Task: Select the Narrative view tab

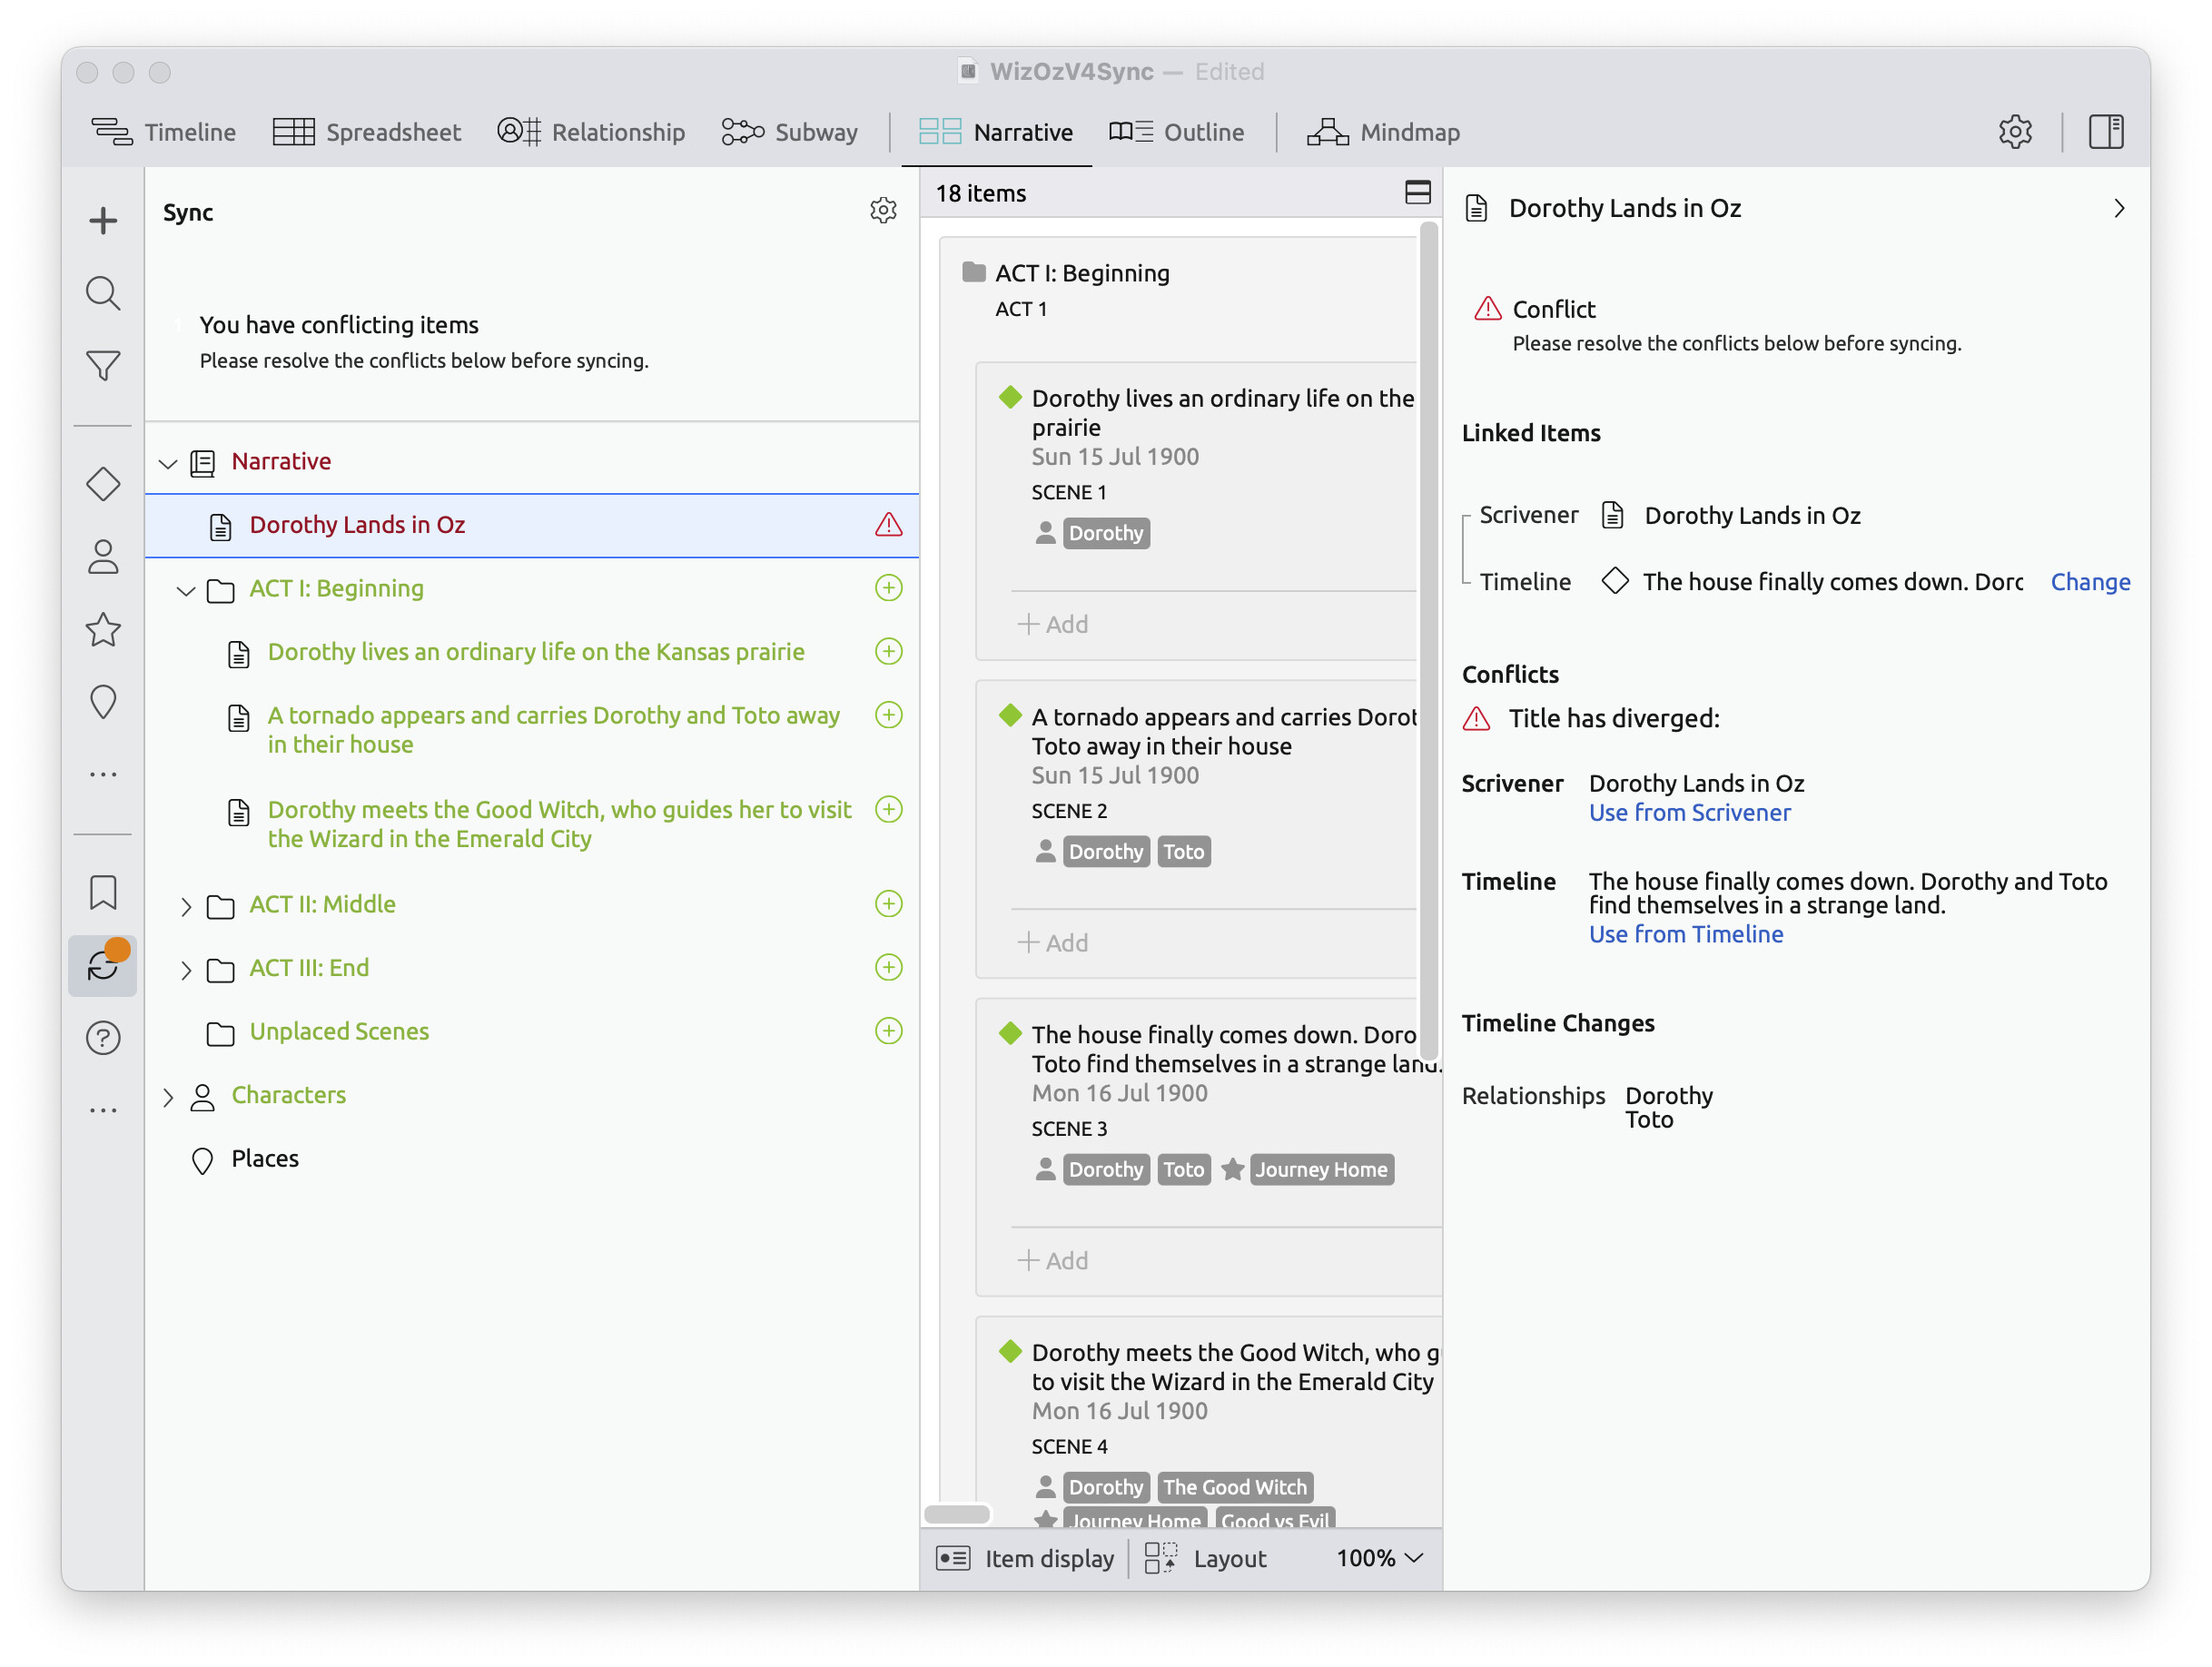Action: click(995, 132)
